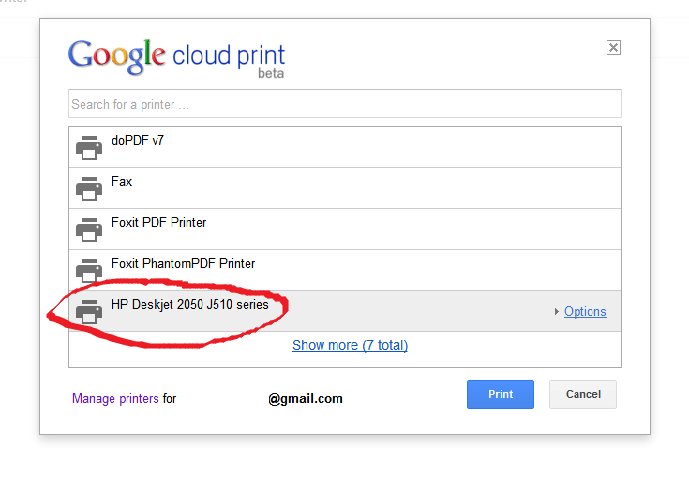The image size is (689, 491).
Task: Open the Options link for HP Deskjet
Action: point(585,312)
